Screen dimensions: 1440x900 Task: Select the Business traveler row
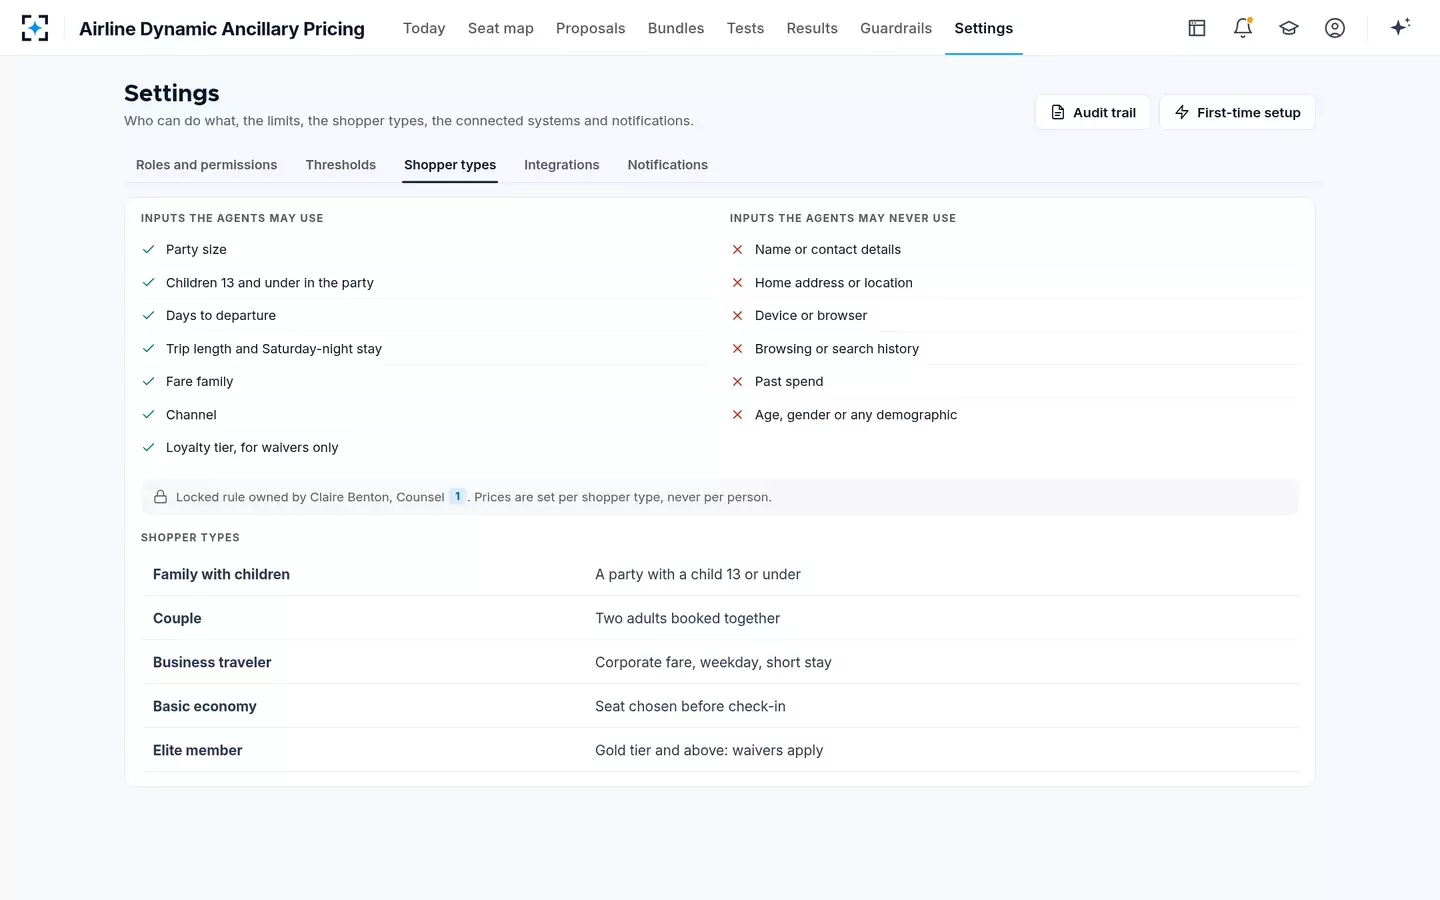720,662
